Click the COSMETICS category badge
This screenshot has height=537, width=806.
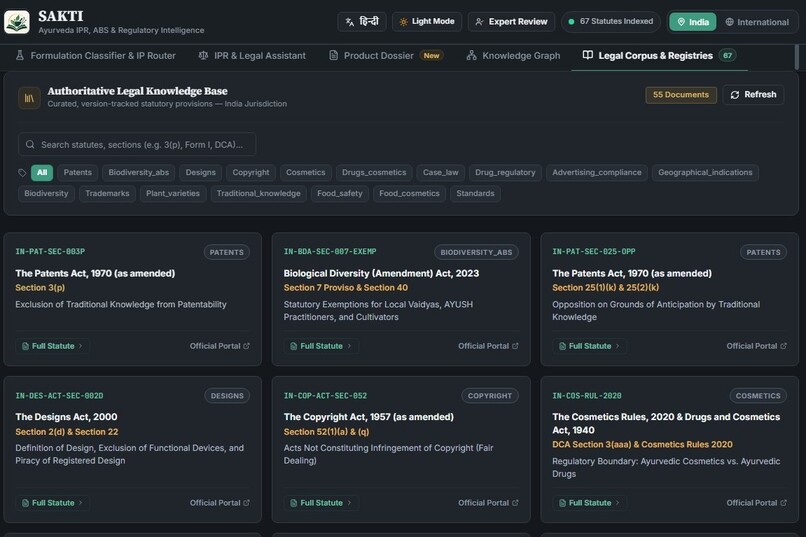pos(758,396)
